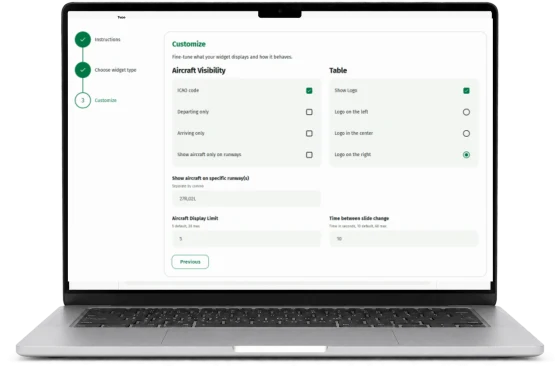Select the Logo on the right radio
This screenshot has height=366, width=560.
pos(466,155)
